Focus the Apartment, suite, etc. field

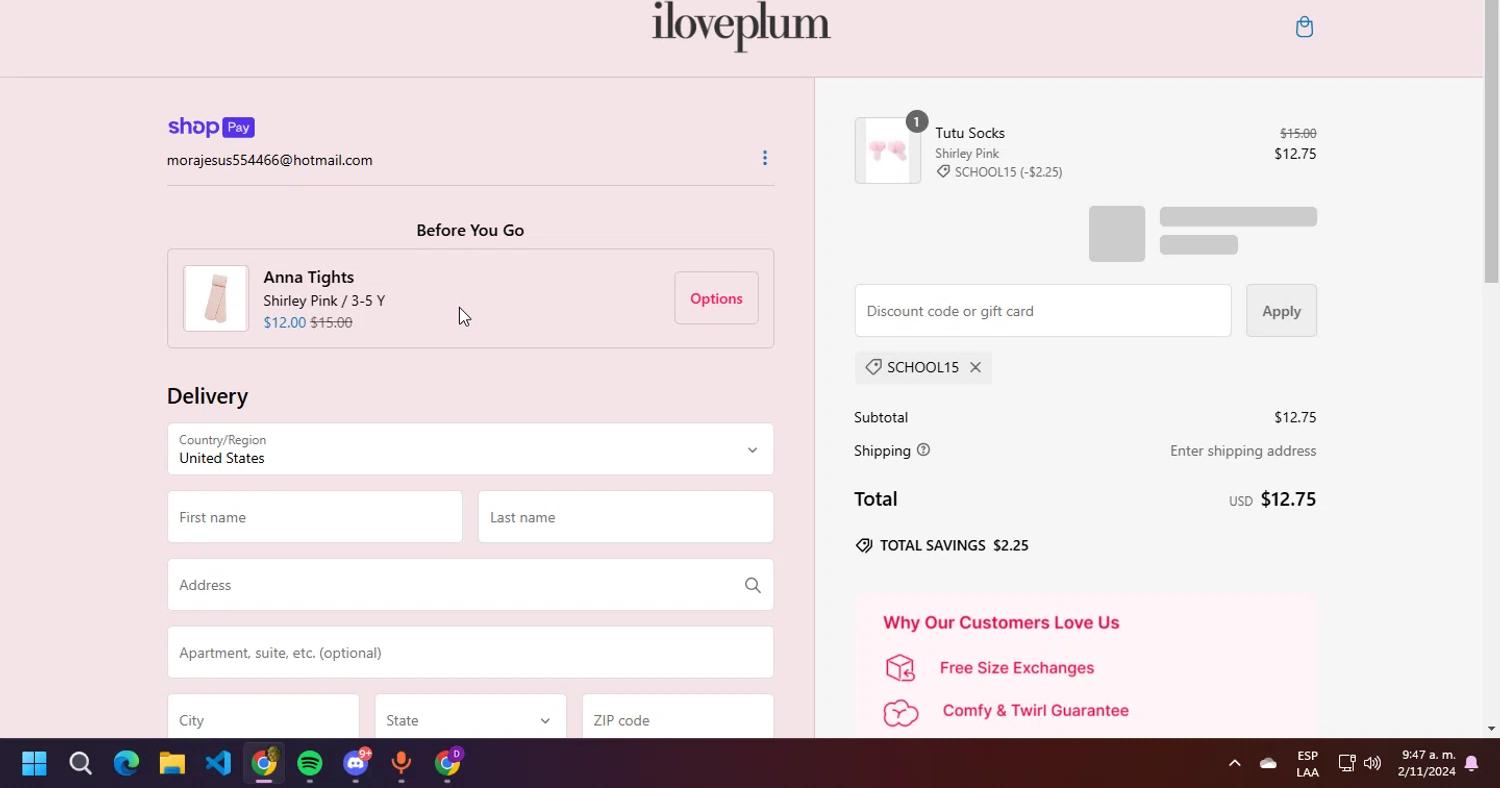pyautogui.click(x=470, y=652)
